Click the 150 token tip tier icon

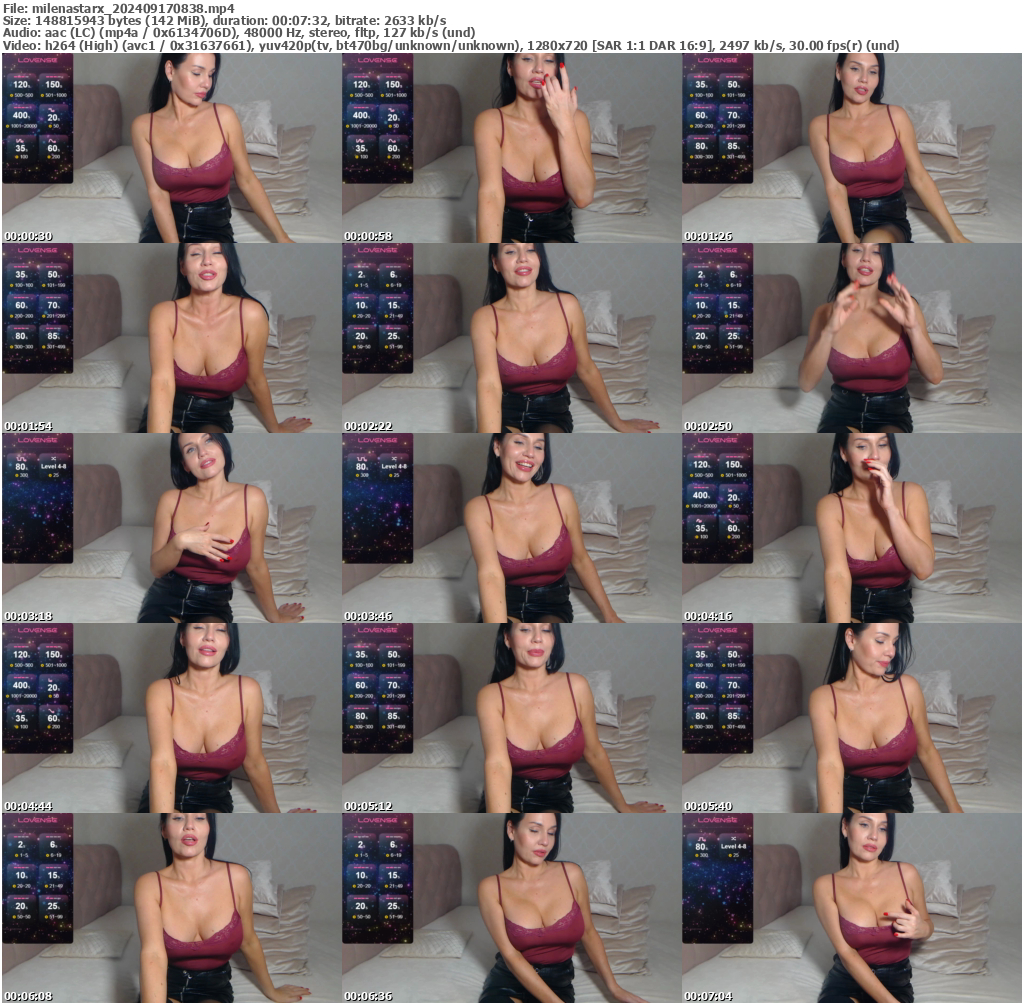[52, 85]
